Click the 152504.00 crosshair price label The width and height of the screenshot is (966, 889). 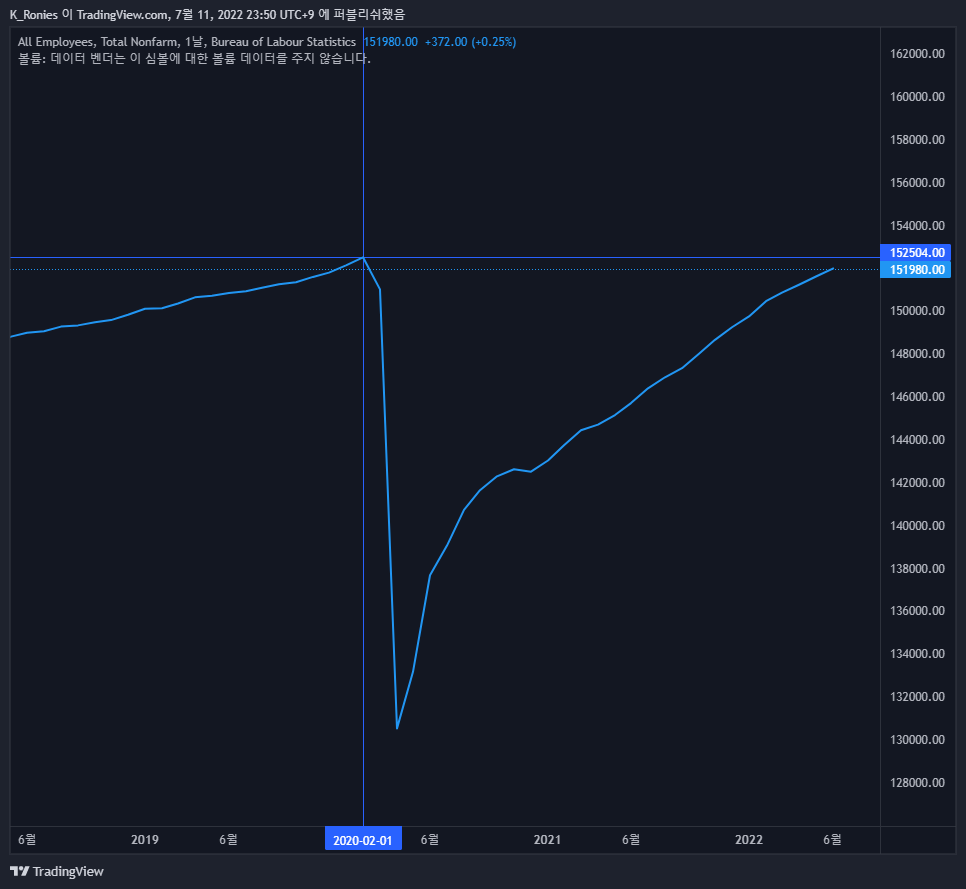click(x=916, y=253)
